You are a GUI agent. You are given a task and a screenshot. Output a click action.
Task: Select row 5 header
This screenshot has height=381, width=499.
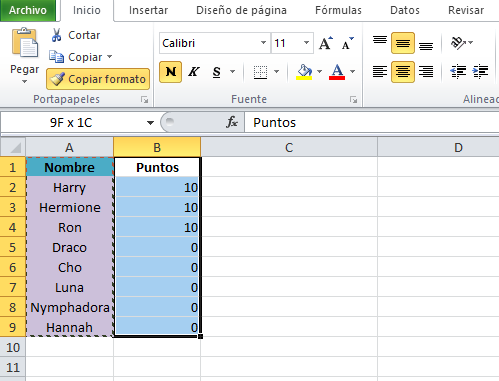13,247
